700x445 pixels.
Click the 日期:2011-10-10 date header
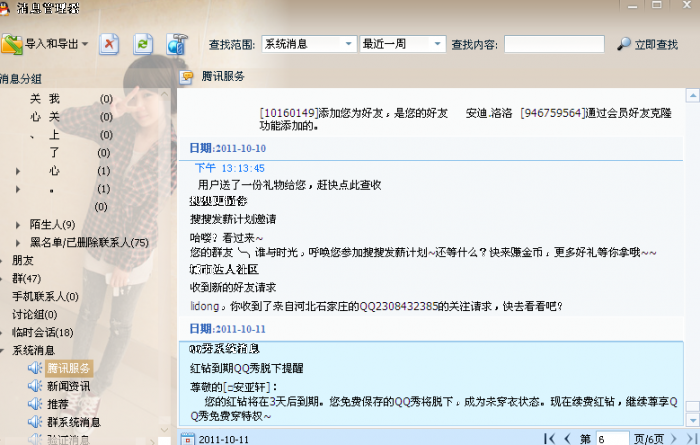228,148
